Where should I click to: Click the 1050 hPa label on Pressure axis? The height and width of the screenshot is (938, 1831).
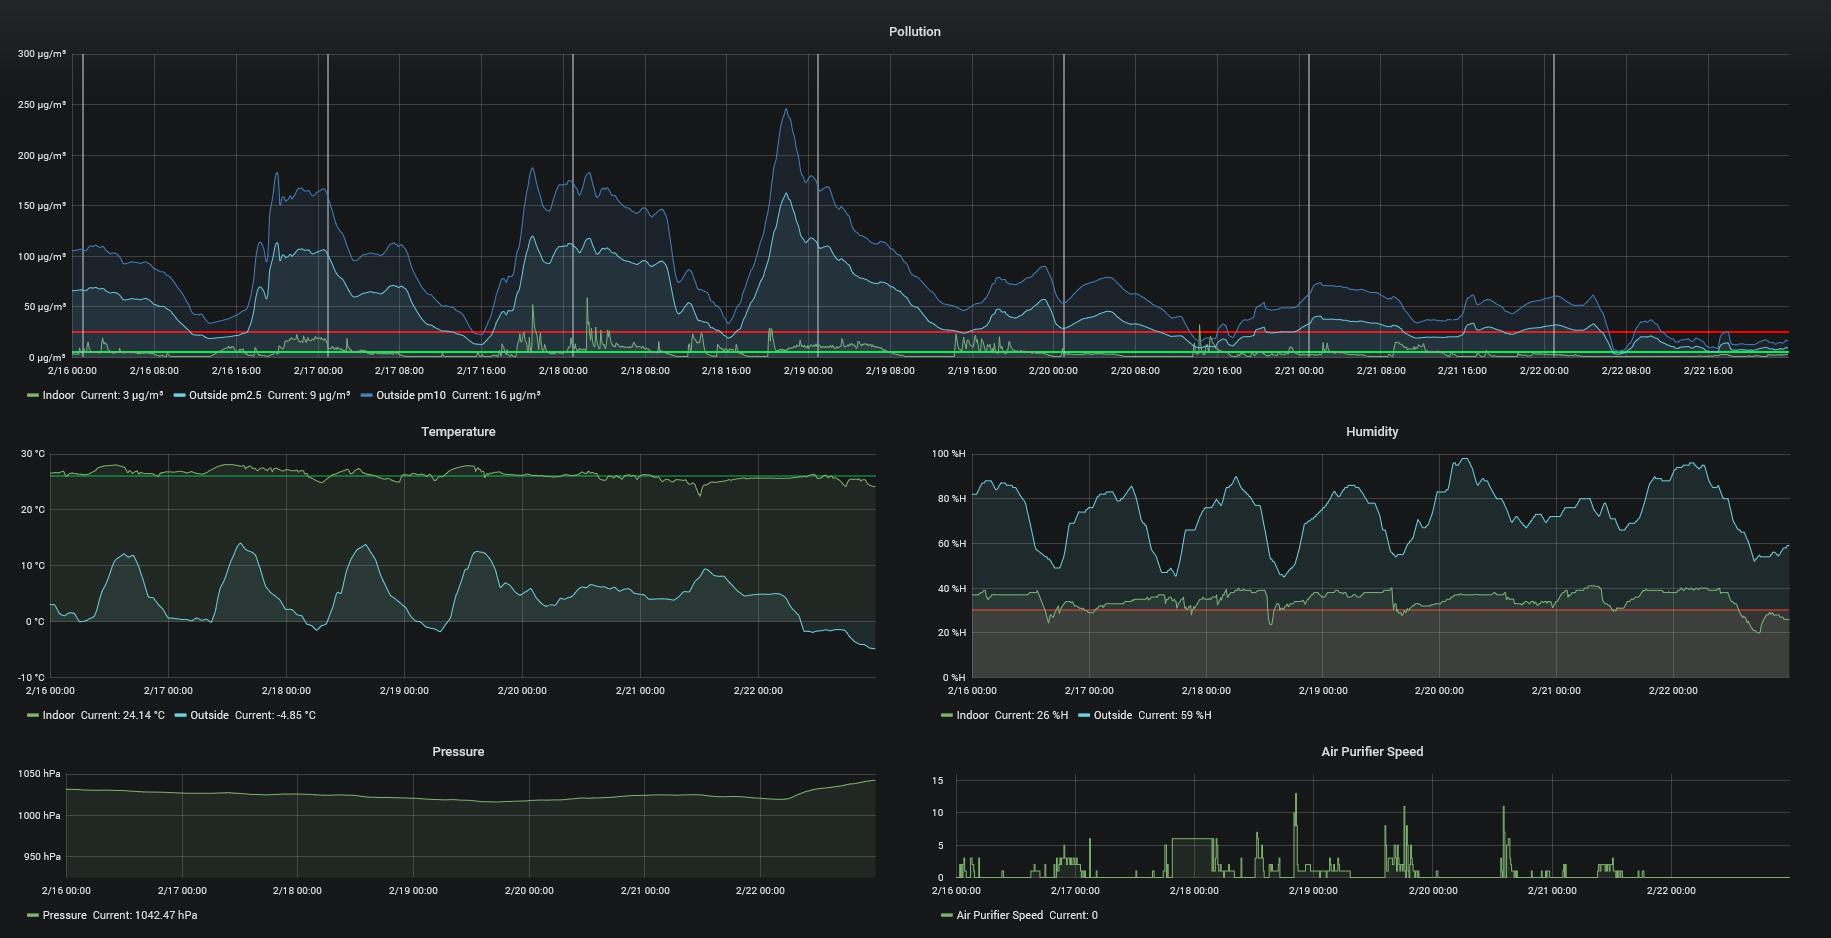[39, 774]
